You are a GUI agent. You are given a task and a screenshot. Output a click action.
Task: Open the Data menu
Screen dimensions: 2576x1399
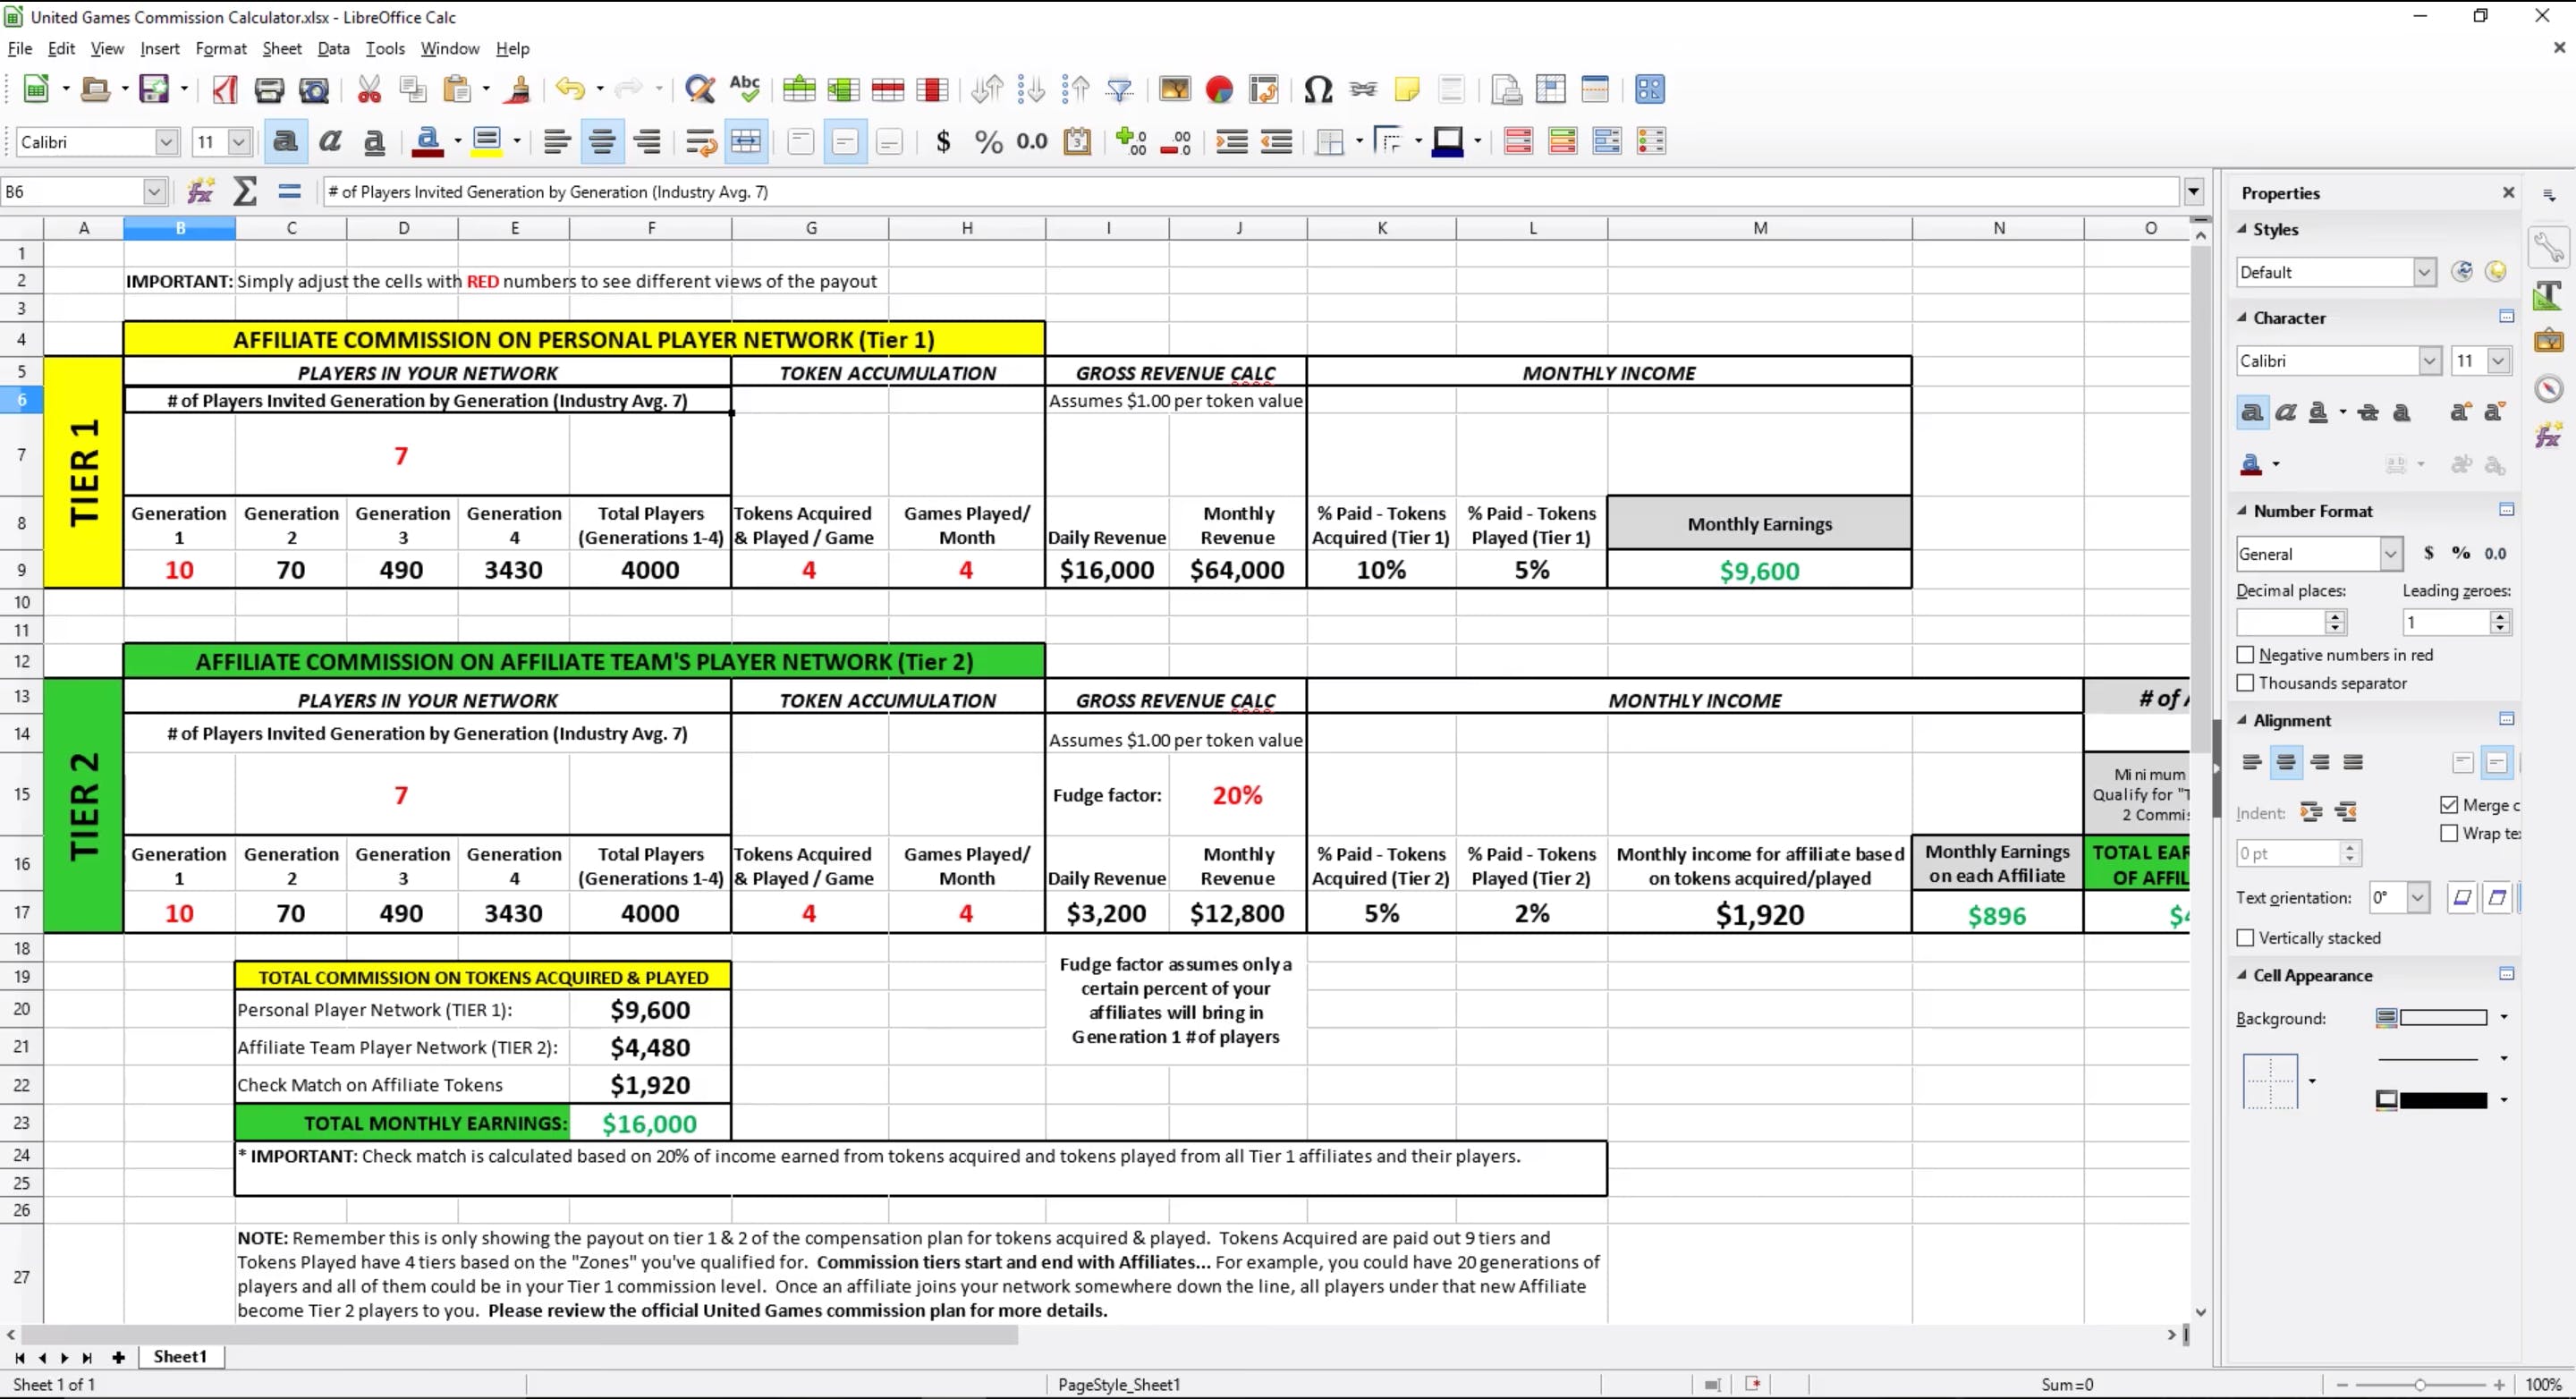click(333, 48)
